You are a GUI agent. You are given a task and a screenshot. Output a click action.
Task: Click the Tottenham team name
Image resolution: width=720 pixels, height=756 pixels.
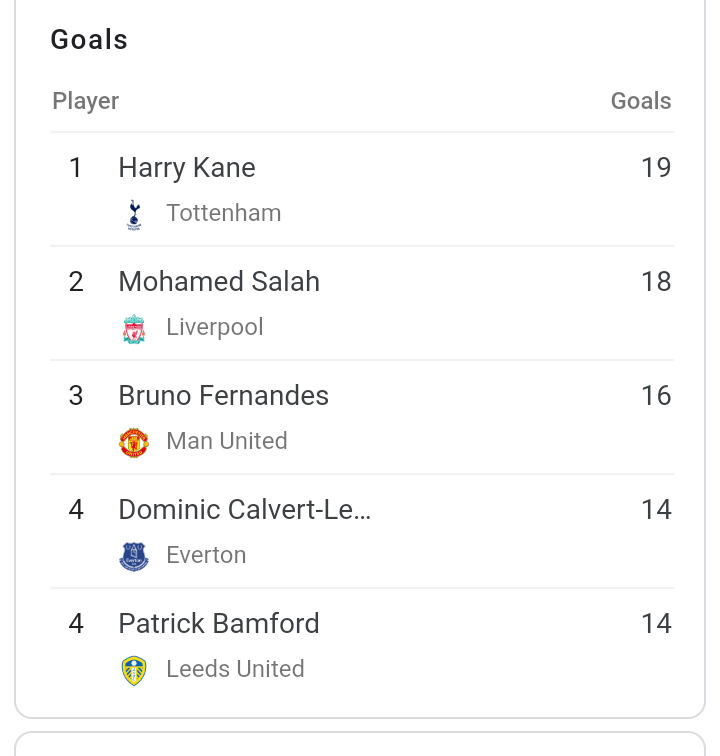click(224, 213)
